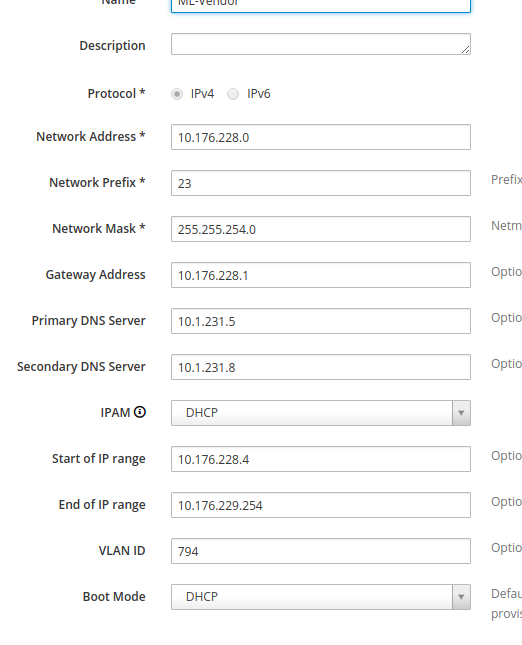522x645 pixels.
Task: Focus the Gateway Address field
Action: [321, 275]
